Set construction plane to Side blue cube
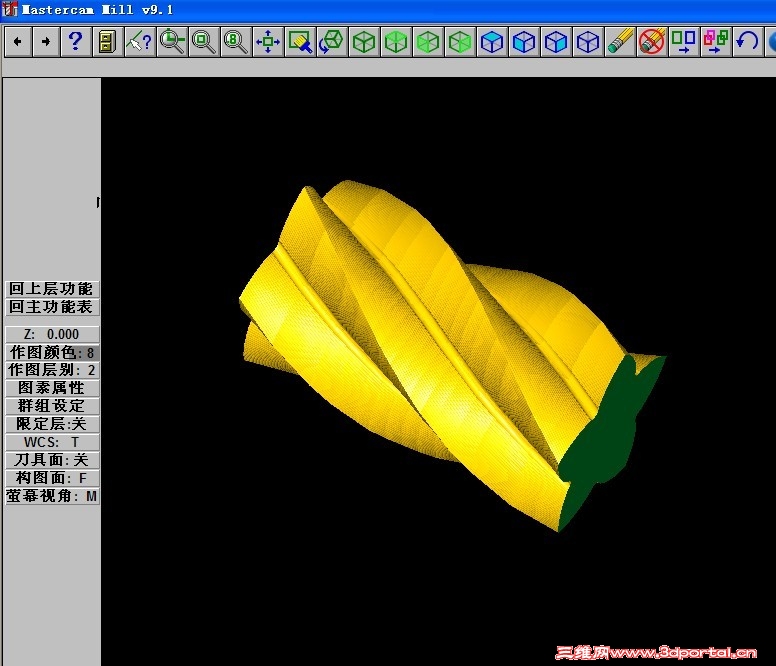 [556, 42]
